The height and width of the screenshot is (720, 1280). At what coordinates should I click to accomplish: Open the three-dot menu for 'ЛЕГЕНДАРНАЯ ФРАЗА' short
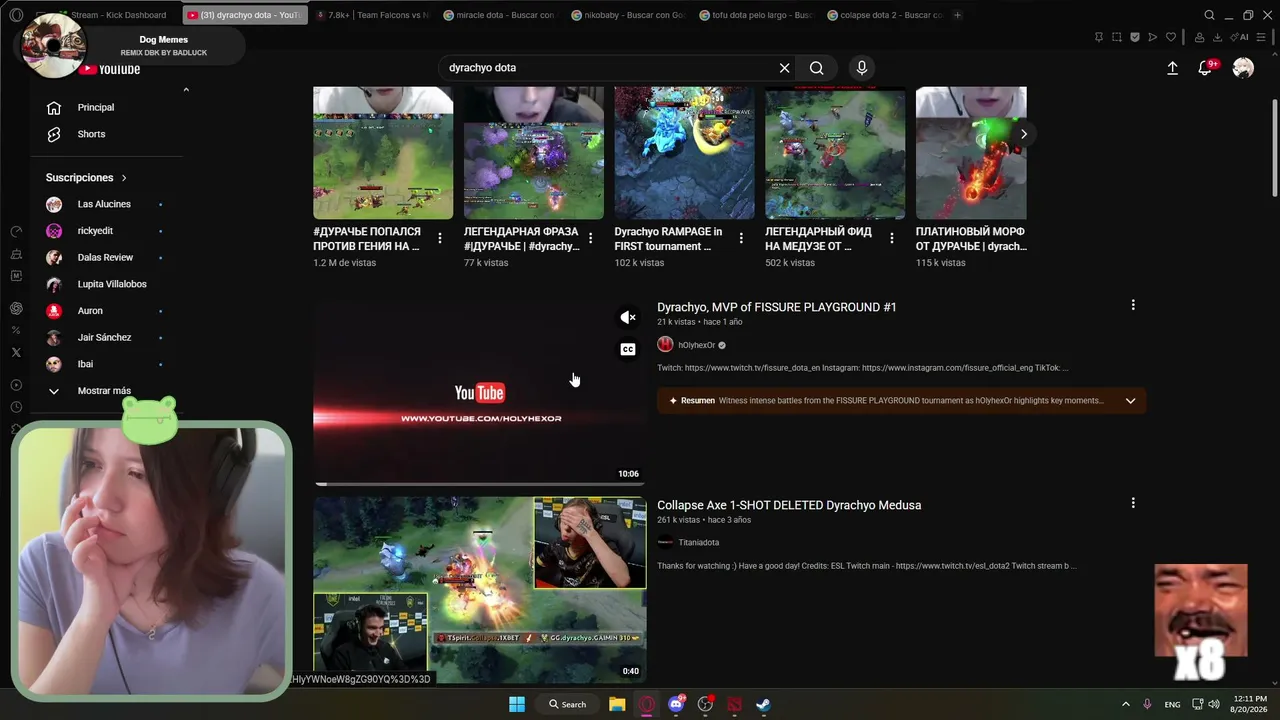[x=591, y=238]
